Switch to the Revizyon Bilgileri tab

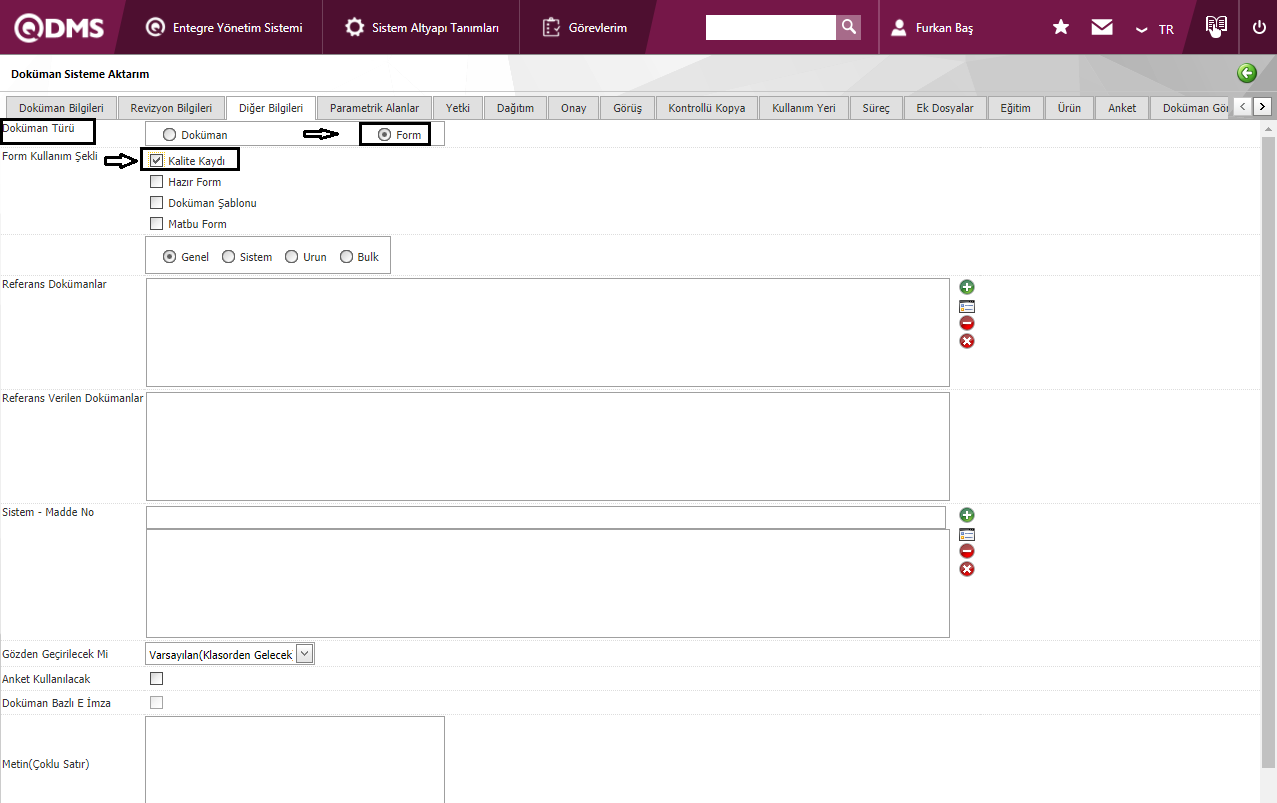coord(171,108)
